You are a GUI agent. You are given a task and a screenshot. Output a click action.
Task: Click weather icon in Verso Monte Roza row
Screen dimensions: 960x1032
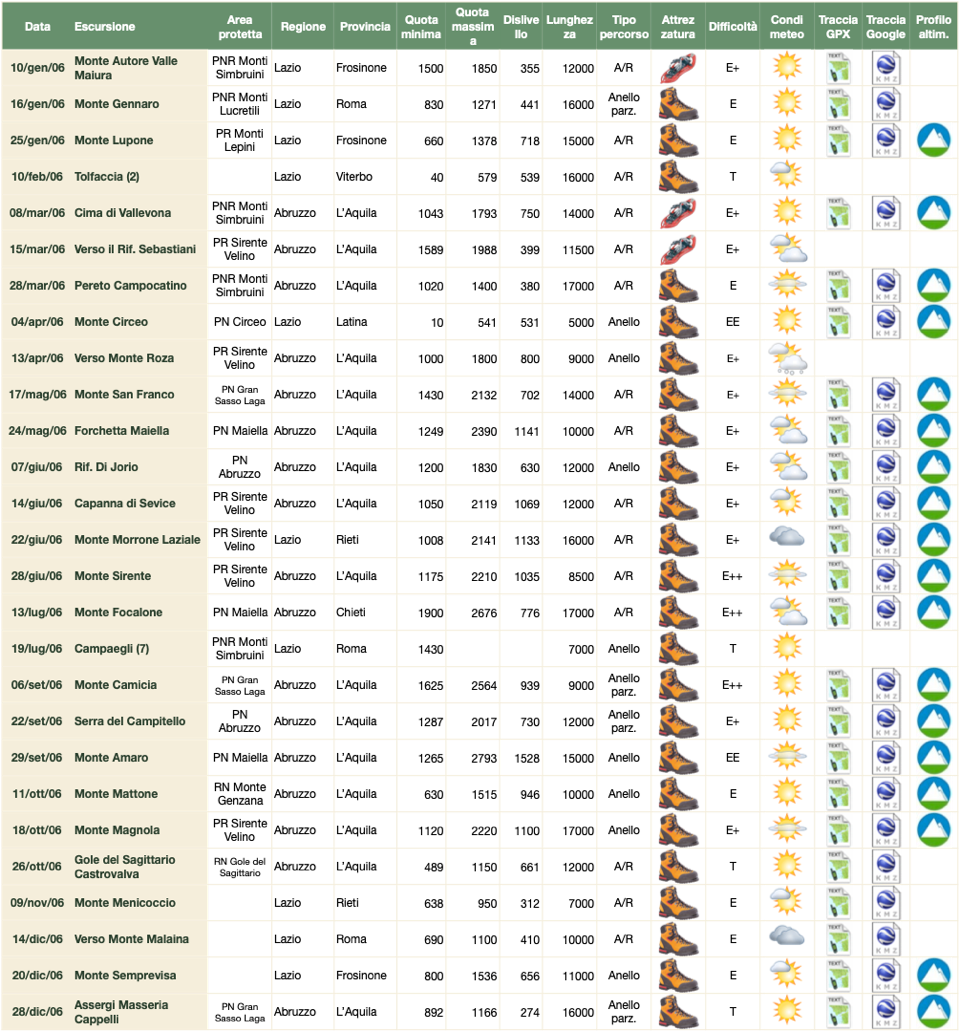tap(788, 359)
